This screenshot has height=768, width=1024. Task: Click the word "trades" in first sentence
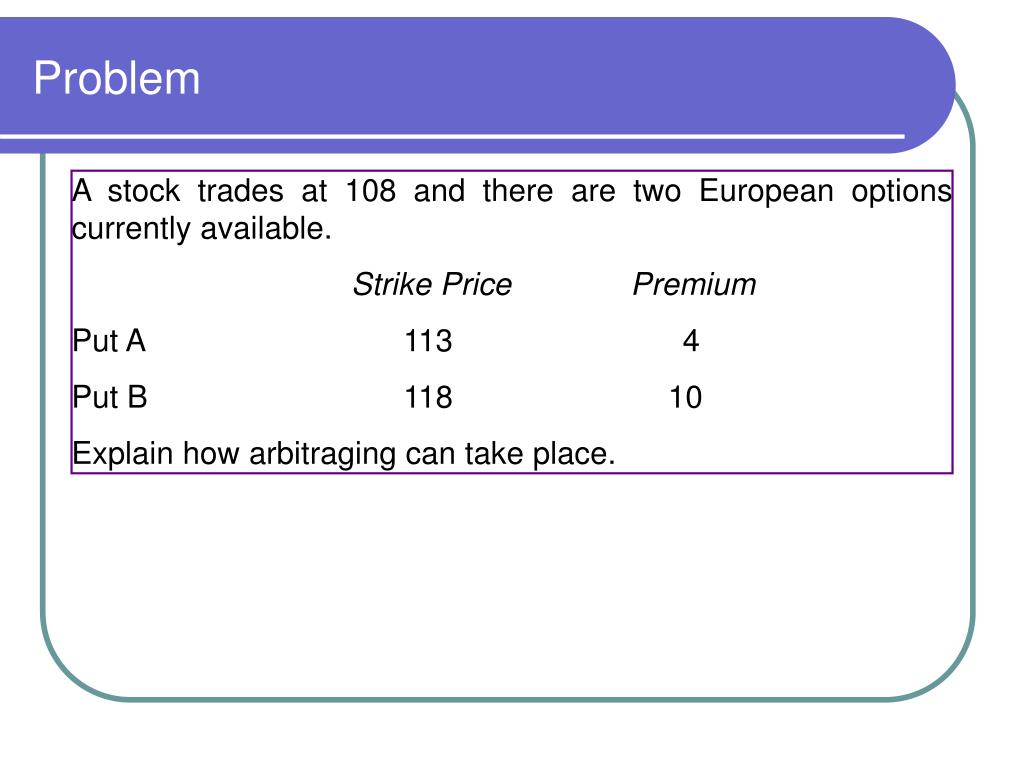[x=240, y=191]
